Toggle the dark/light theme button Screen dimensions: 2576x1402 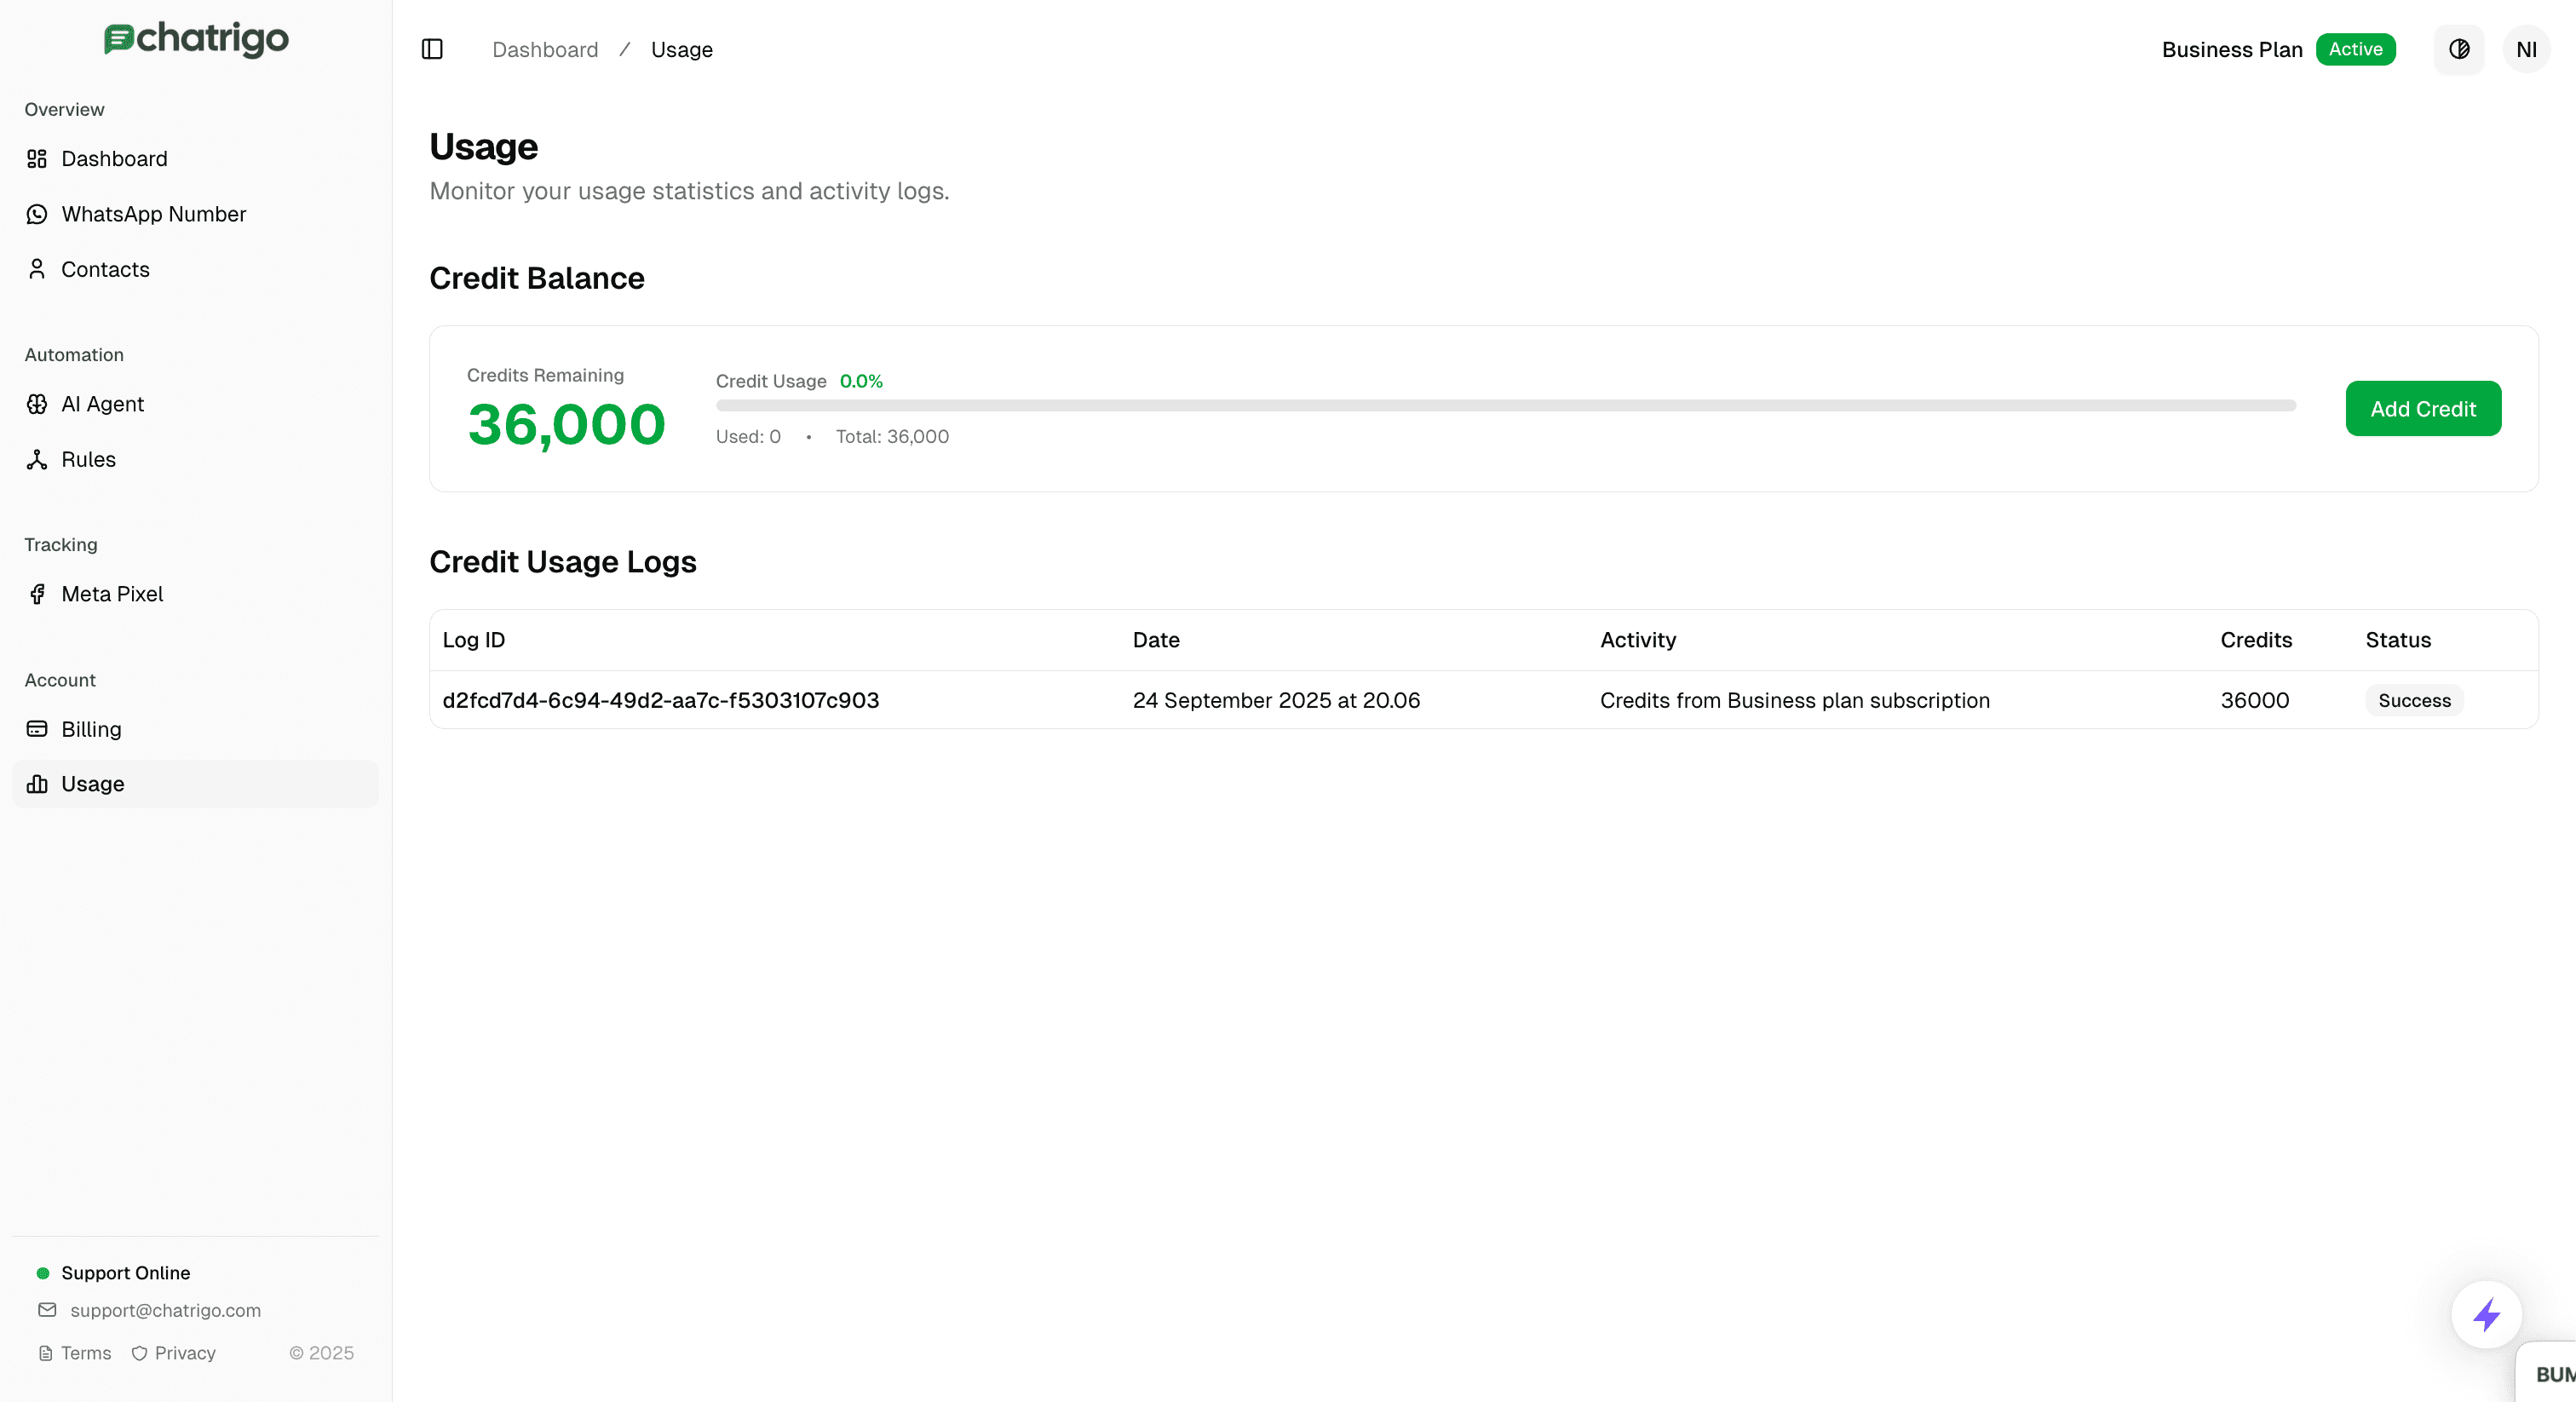[2459, 49]
